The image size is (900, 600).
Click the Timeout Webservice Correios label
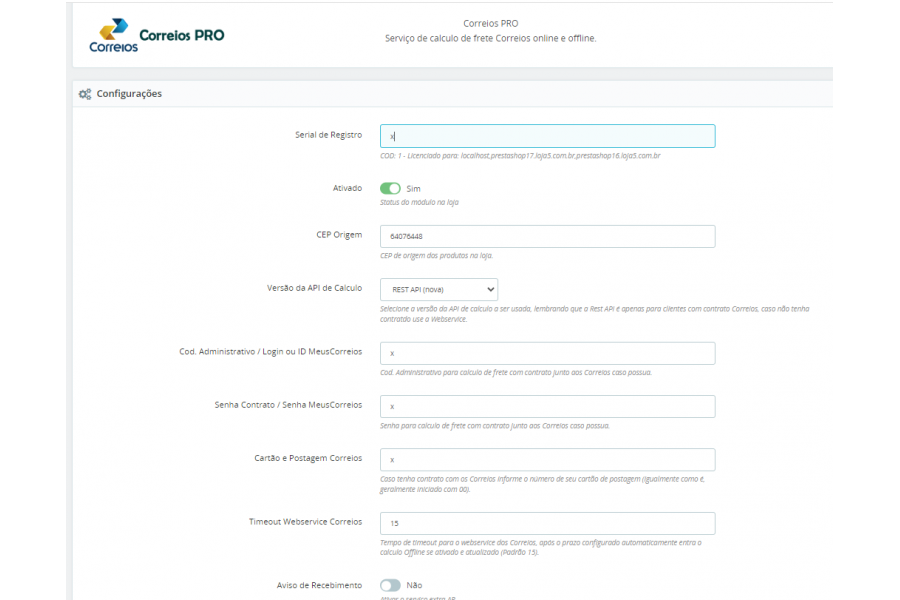305,522
